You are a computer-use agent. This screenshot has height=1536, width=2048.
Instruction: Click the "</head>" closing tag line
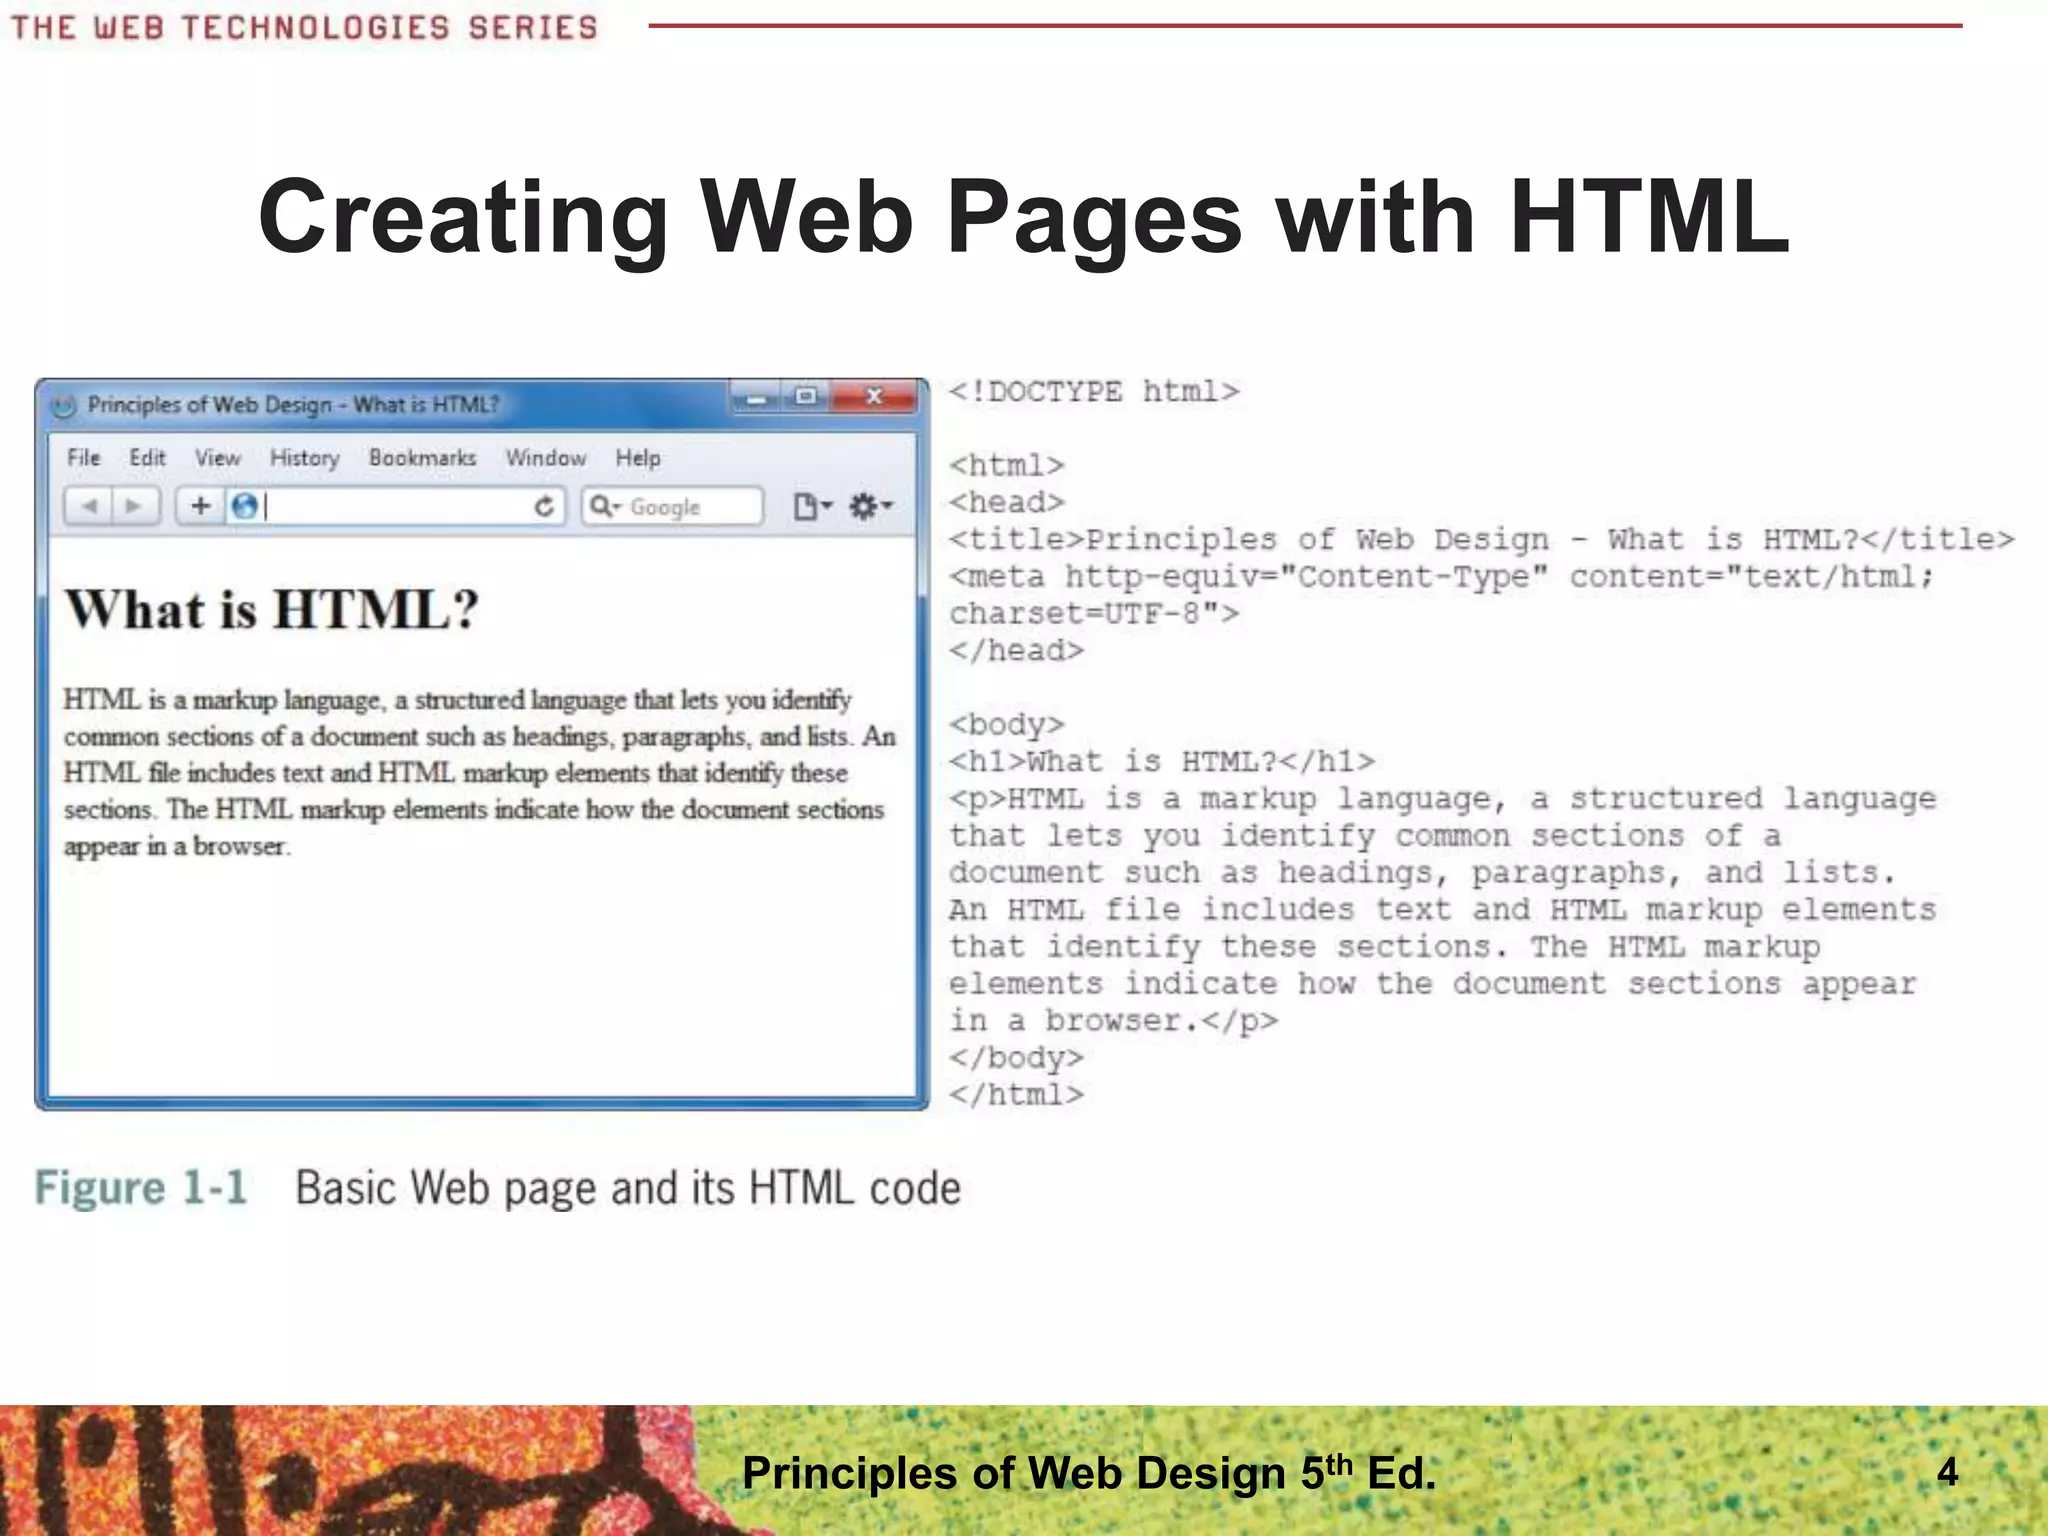1016,651
